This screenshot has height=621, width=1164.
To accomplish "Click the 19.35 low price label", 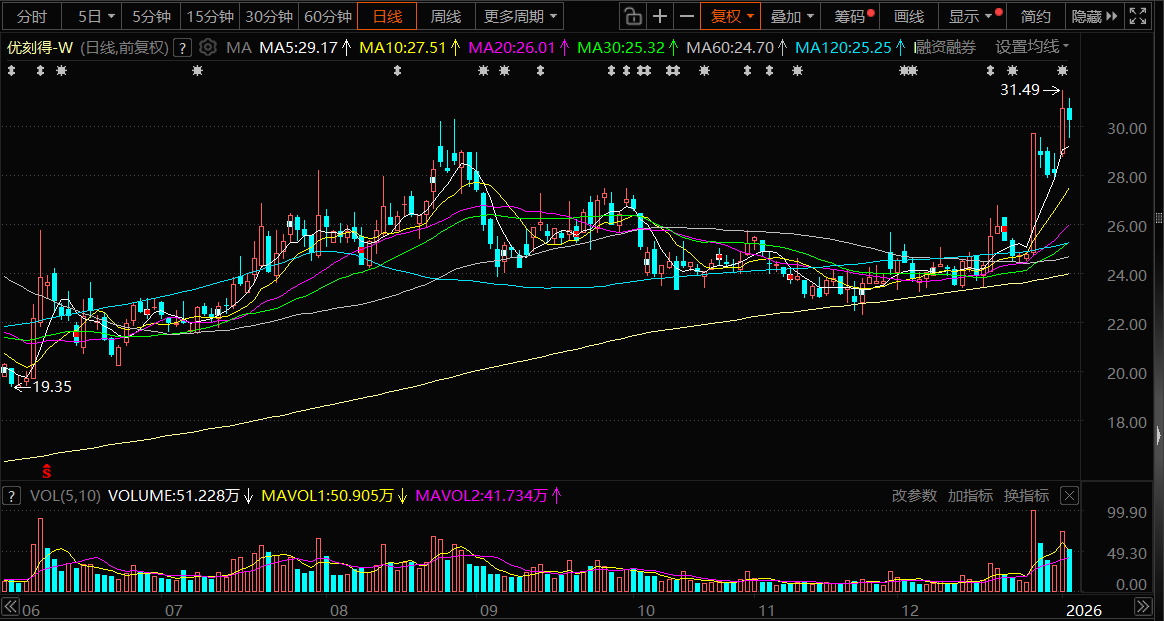I will click(x=52, y=387).
